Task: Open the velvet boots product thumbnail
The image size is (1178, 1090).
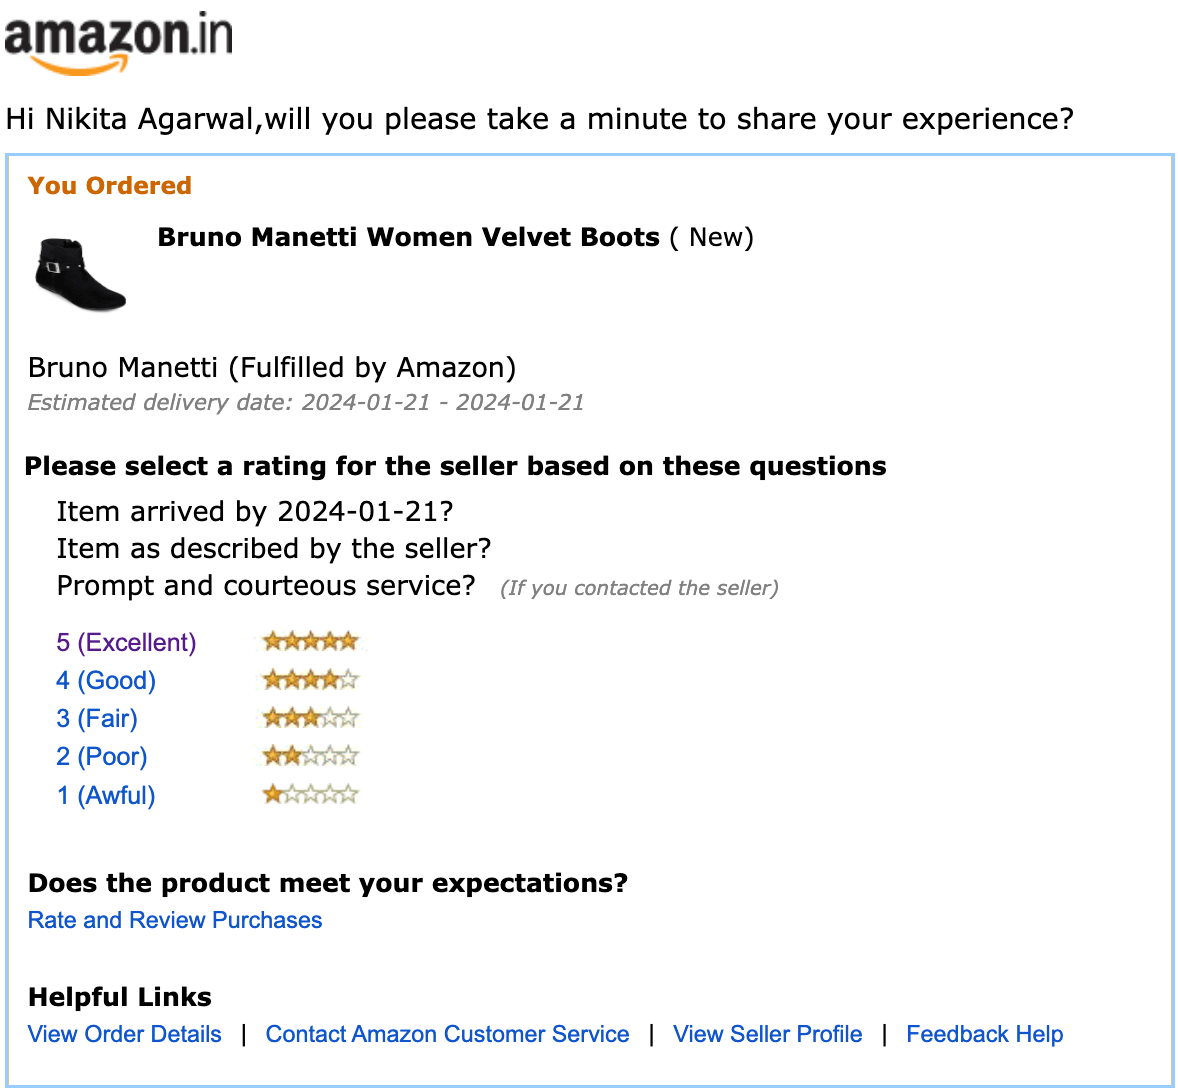Action: (x=80, y=274)
